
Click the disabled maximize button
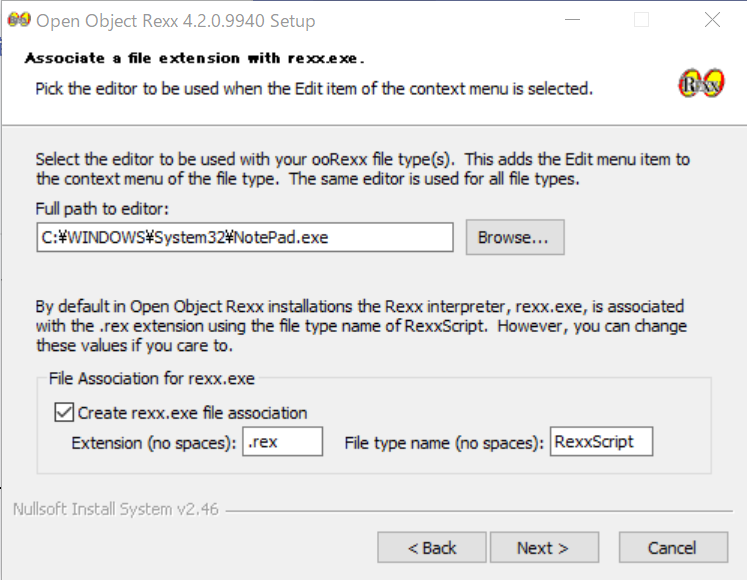coord(641,20)
